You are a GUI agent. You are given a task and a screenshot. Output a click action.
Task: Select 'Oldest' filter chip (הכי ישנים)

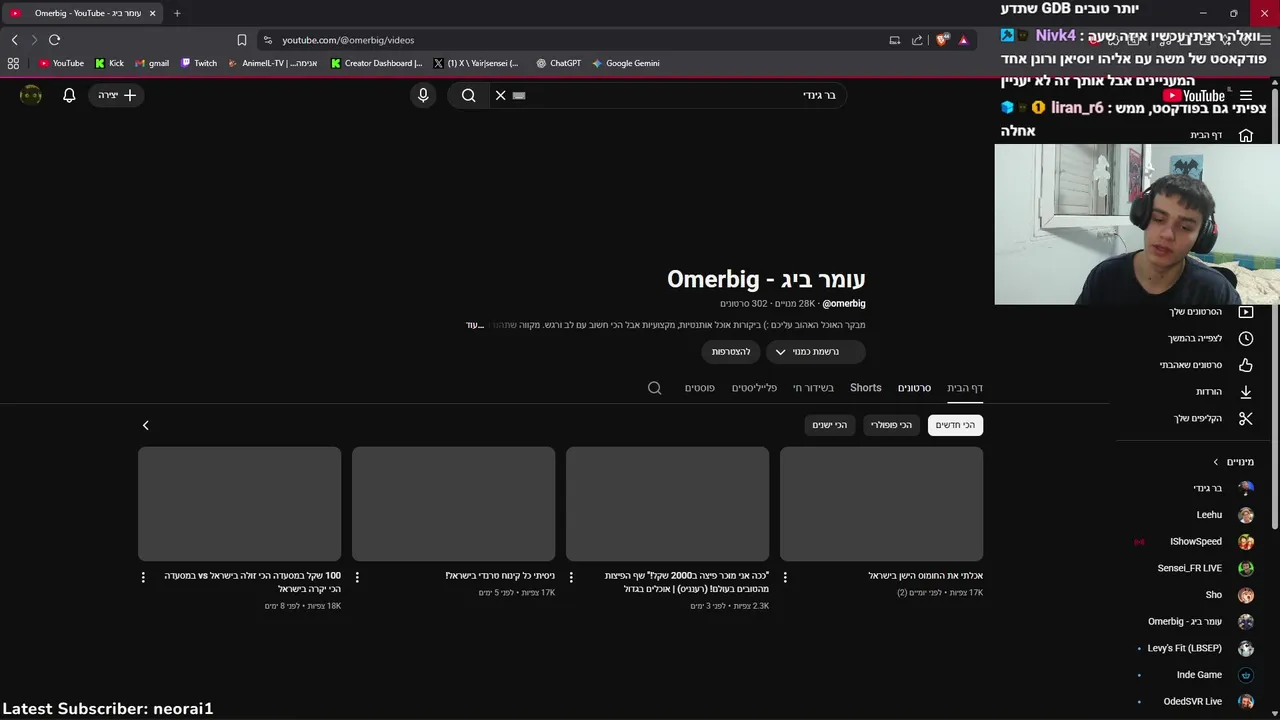829,425
